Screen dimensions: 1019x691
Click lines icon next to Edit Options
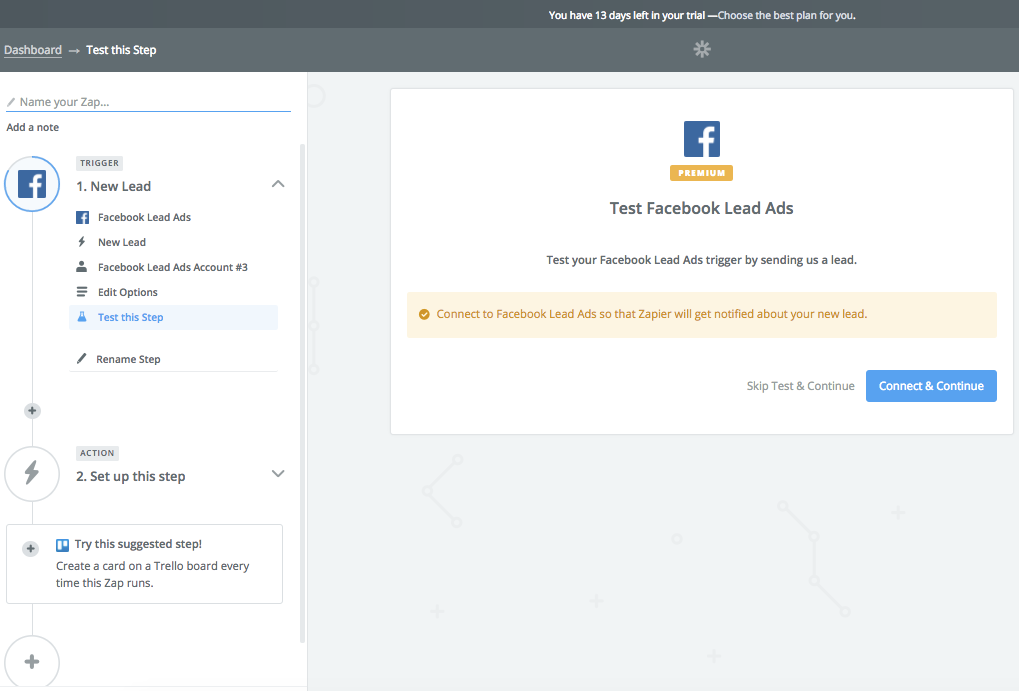click(82, 292)
